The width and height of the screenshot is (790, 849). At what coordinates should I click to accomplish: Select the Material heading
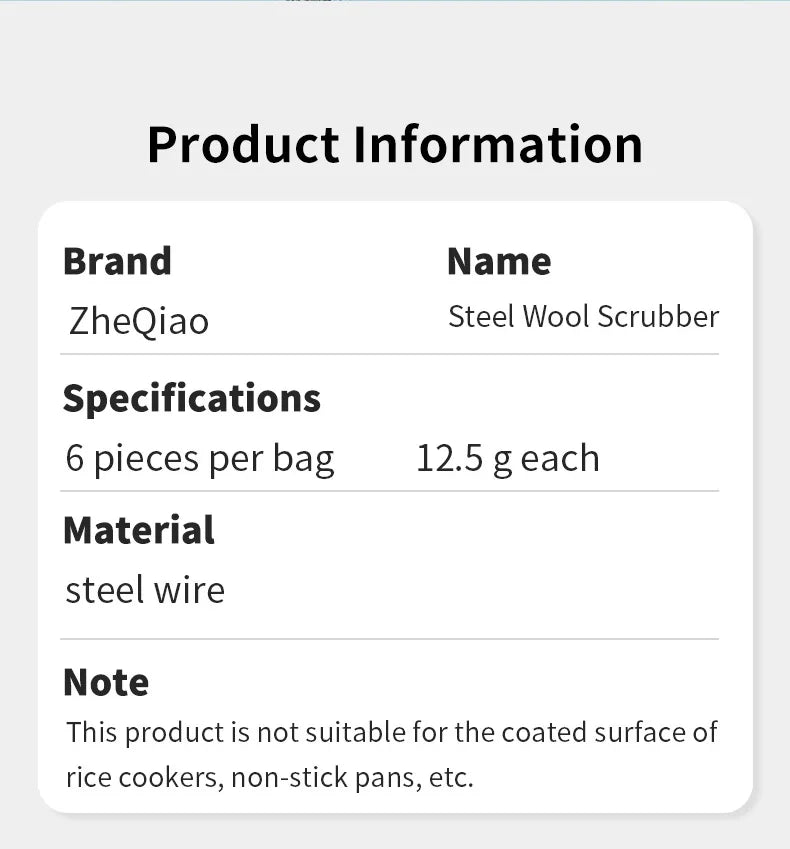(x=139, y=530)
